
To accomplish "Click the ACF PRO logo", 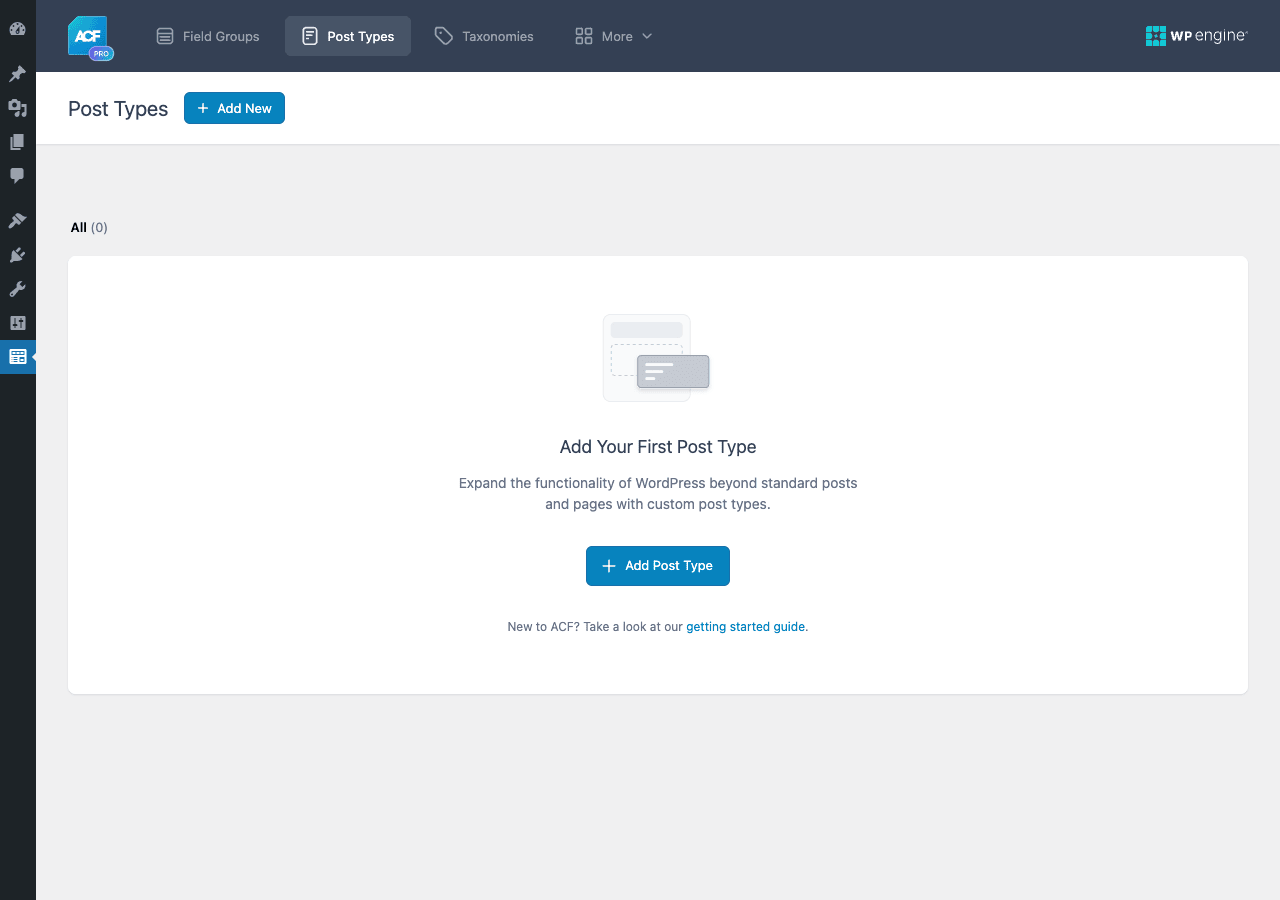I will 90,38.
